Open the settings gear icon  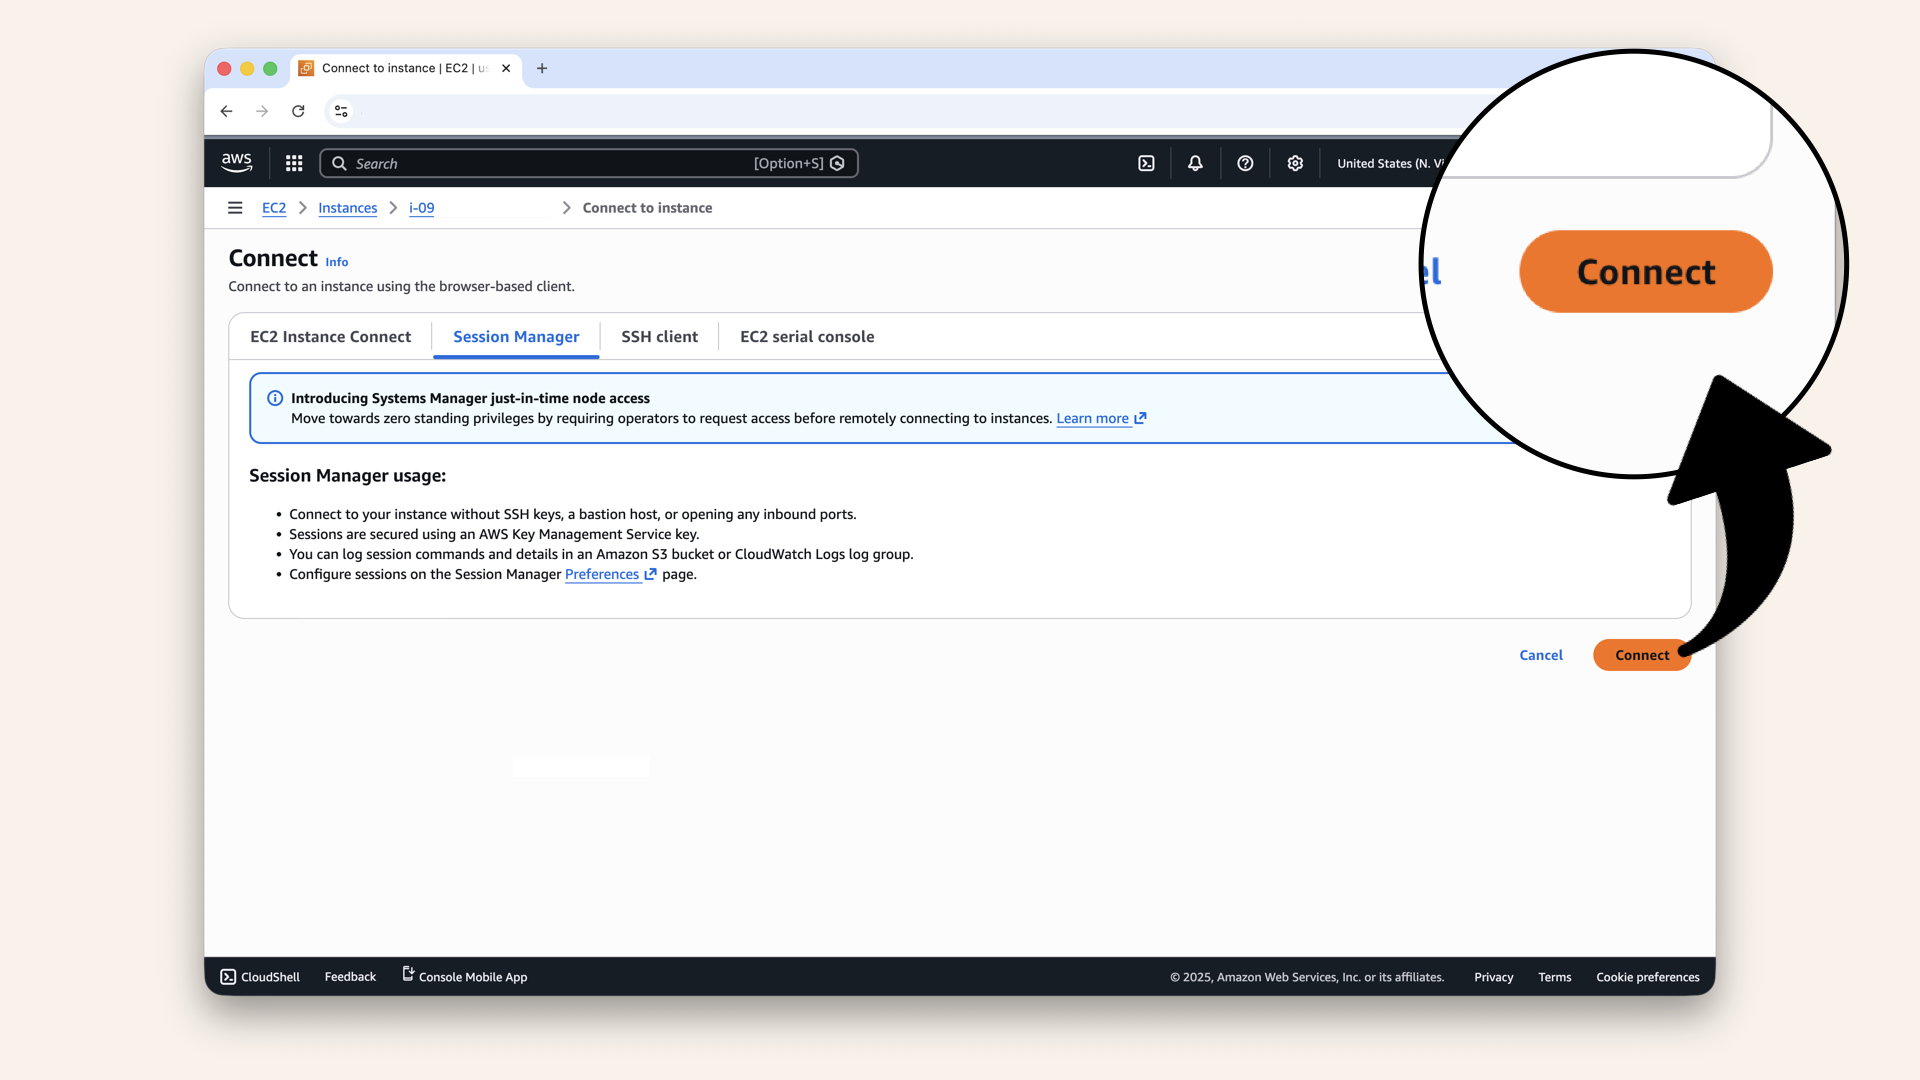pos(1295,163)
